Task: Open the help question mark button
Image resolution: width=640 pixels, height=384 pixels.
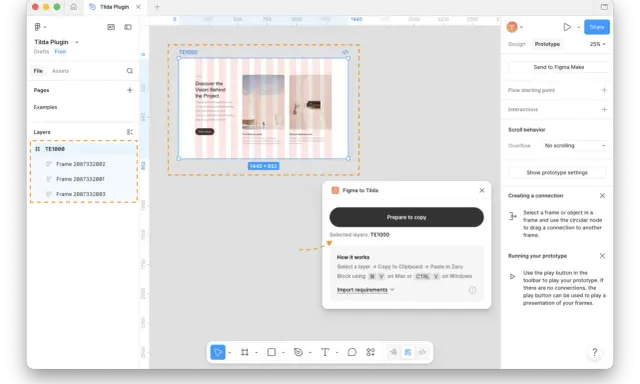Action: 595,353
